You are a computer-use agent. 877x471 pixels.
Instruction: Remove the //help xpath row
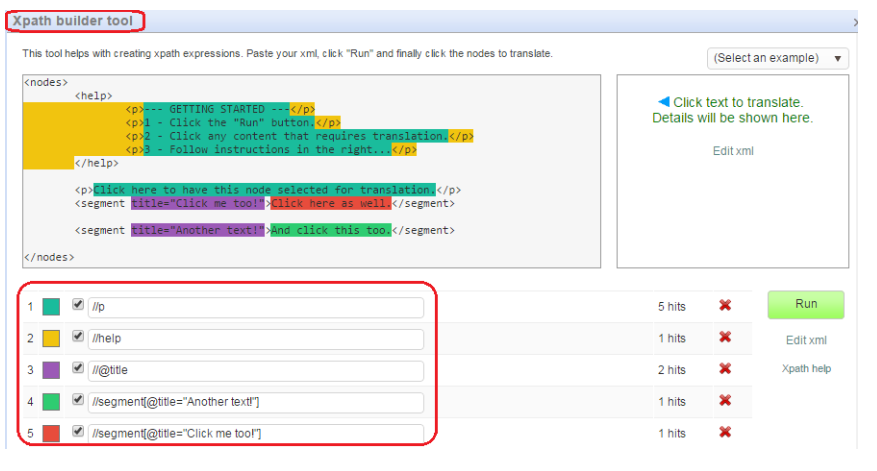point(725,338)
